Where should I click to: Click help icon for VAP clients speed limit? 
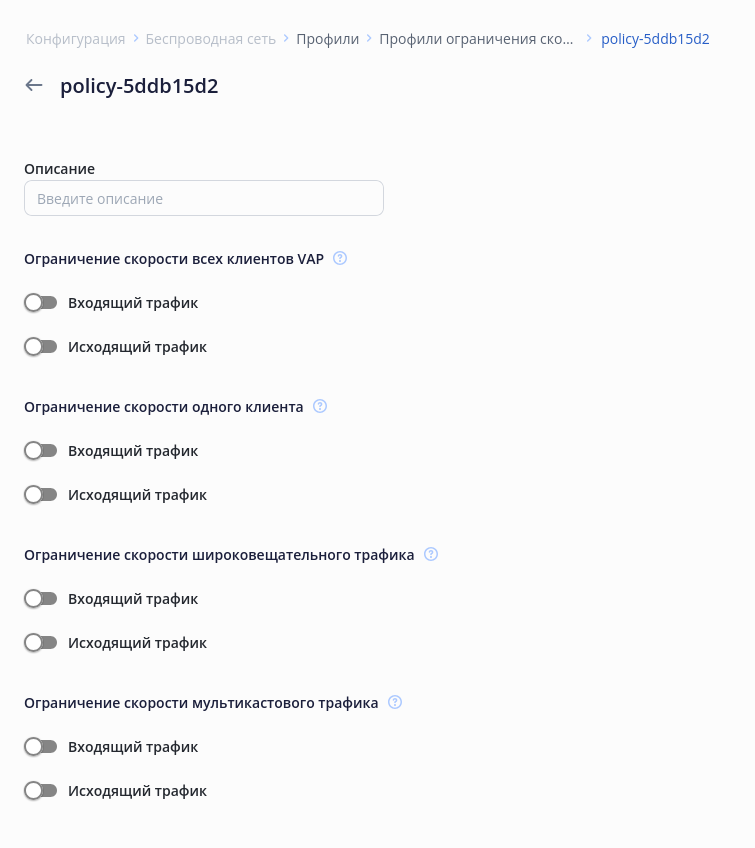point(340,258)
